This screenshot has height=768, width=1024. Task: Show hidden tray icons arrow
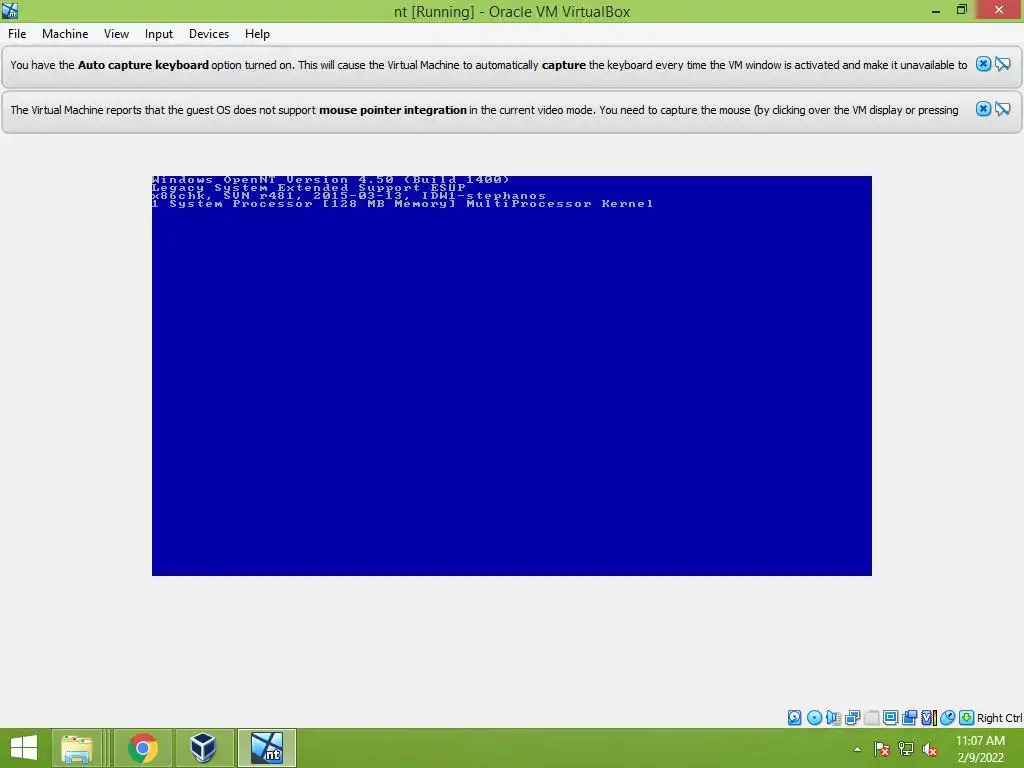coord(857,749)
